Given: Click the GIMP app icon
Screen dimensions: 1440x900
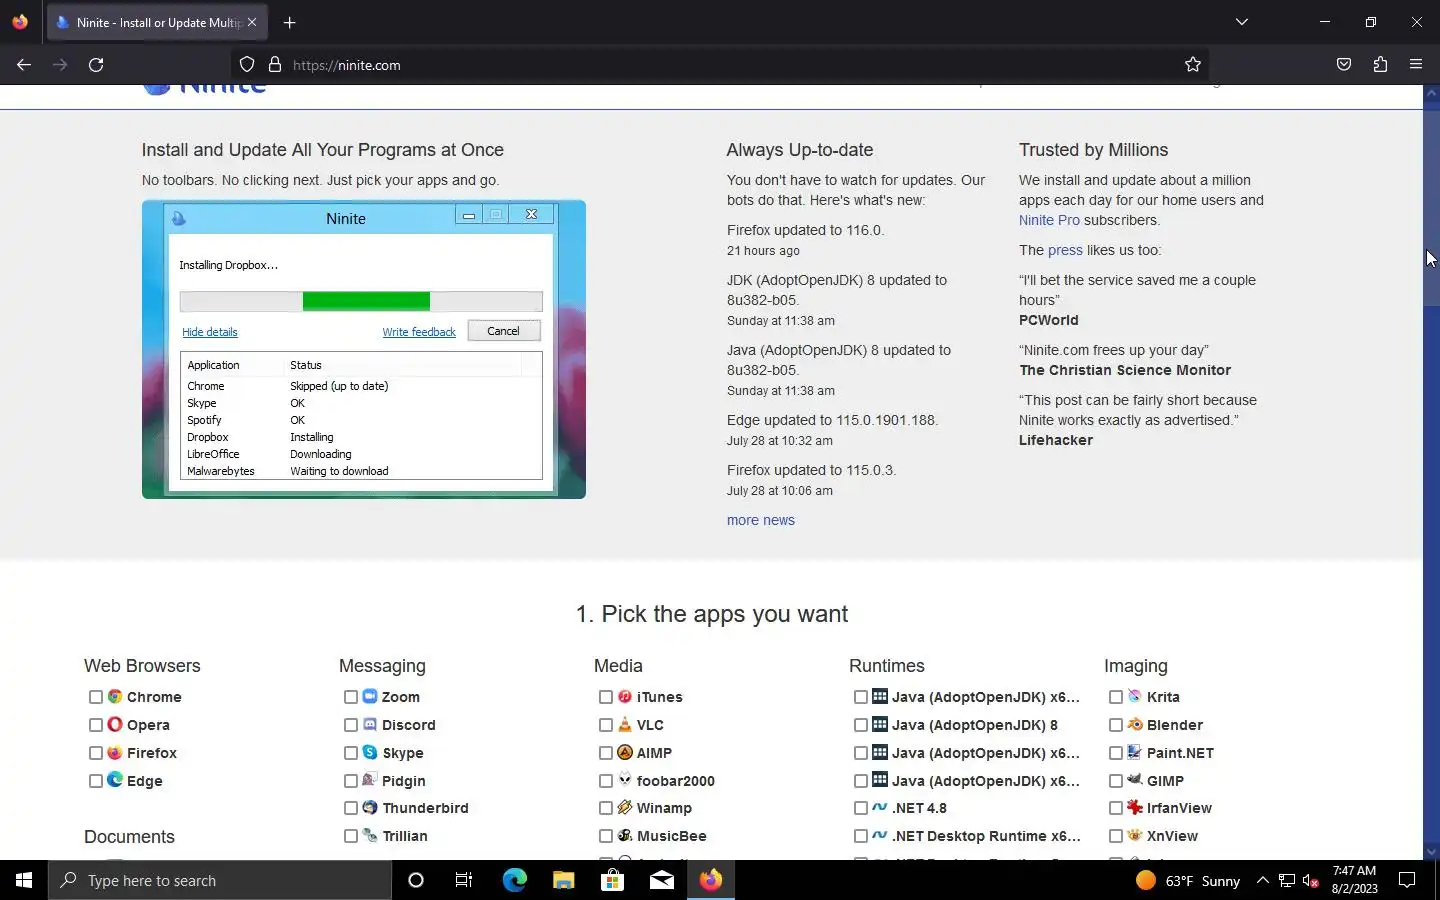Looking at the screenshot, I should click(1135, 780).
